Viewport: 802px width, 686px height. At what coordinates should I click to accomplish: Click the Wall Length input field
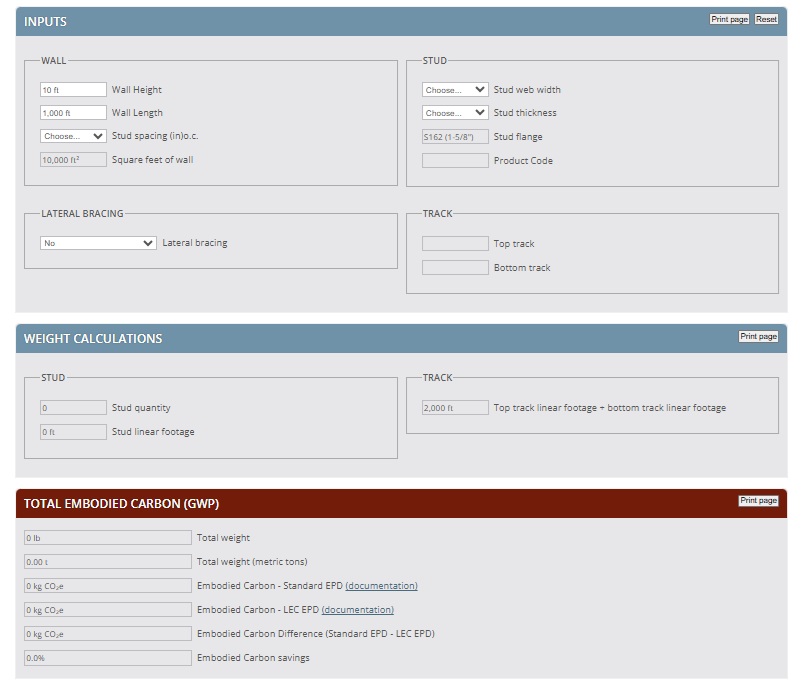tap(73, 113)
